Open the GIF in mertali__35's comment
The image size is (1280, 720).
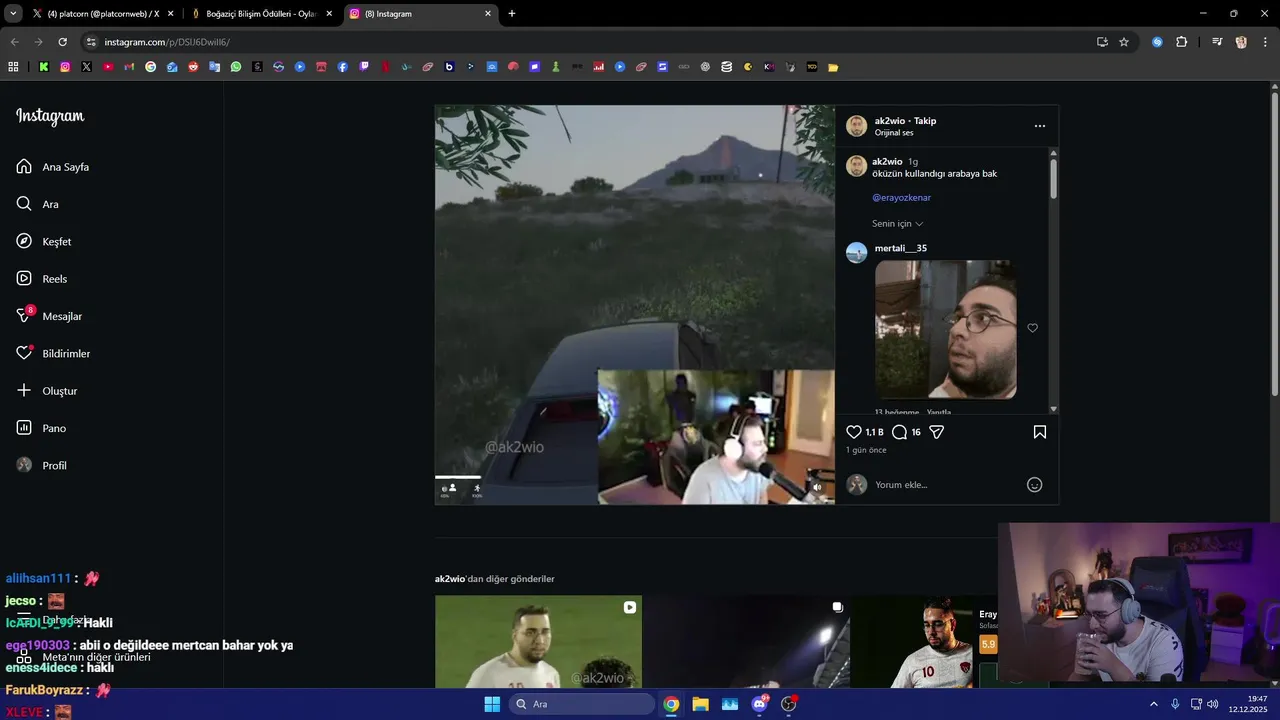946,330
